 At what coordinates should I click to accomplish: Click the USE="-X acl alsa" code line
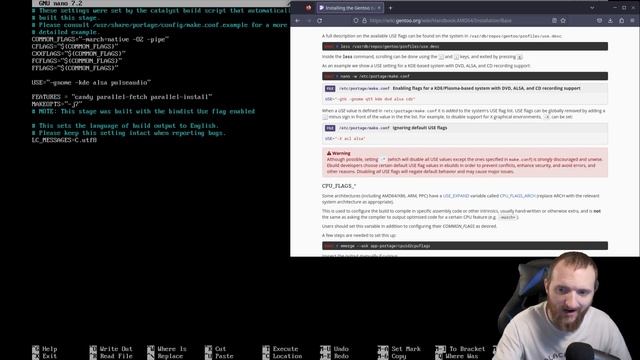pyautogui.click(x=345, y=139)
